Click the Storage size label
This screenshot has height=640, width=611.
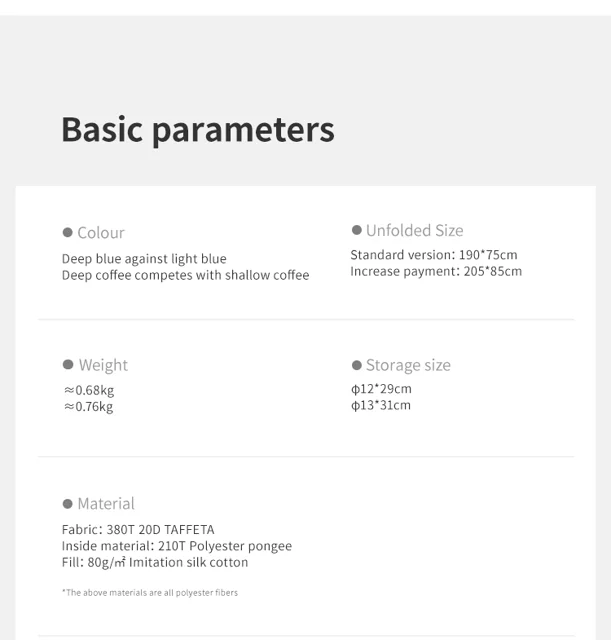point(408,365)
